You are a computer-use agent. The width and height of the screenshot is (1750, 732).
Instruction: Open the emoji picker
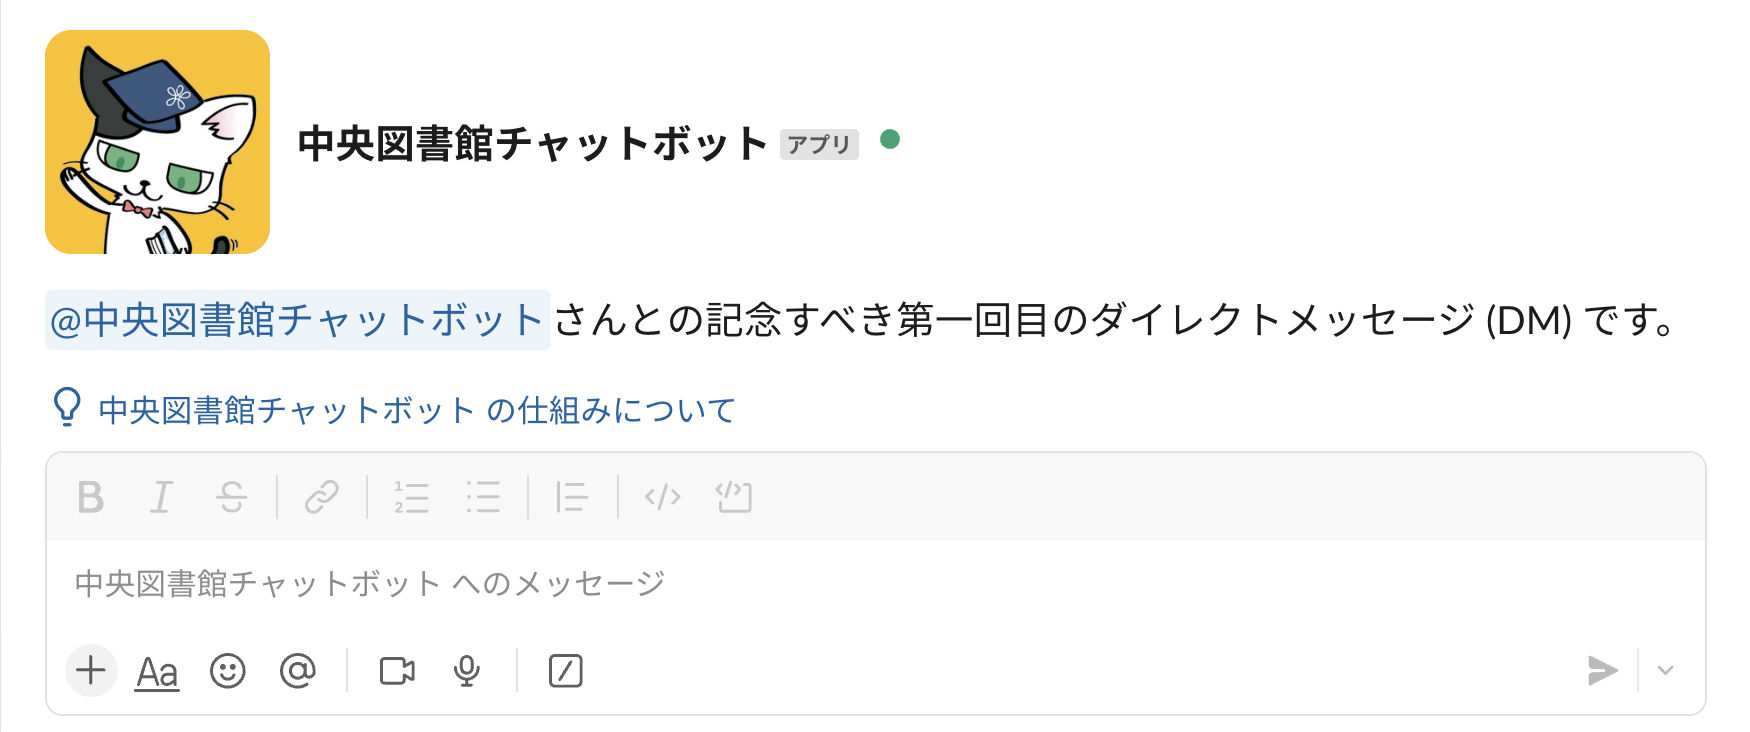click(228, 671)
